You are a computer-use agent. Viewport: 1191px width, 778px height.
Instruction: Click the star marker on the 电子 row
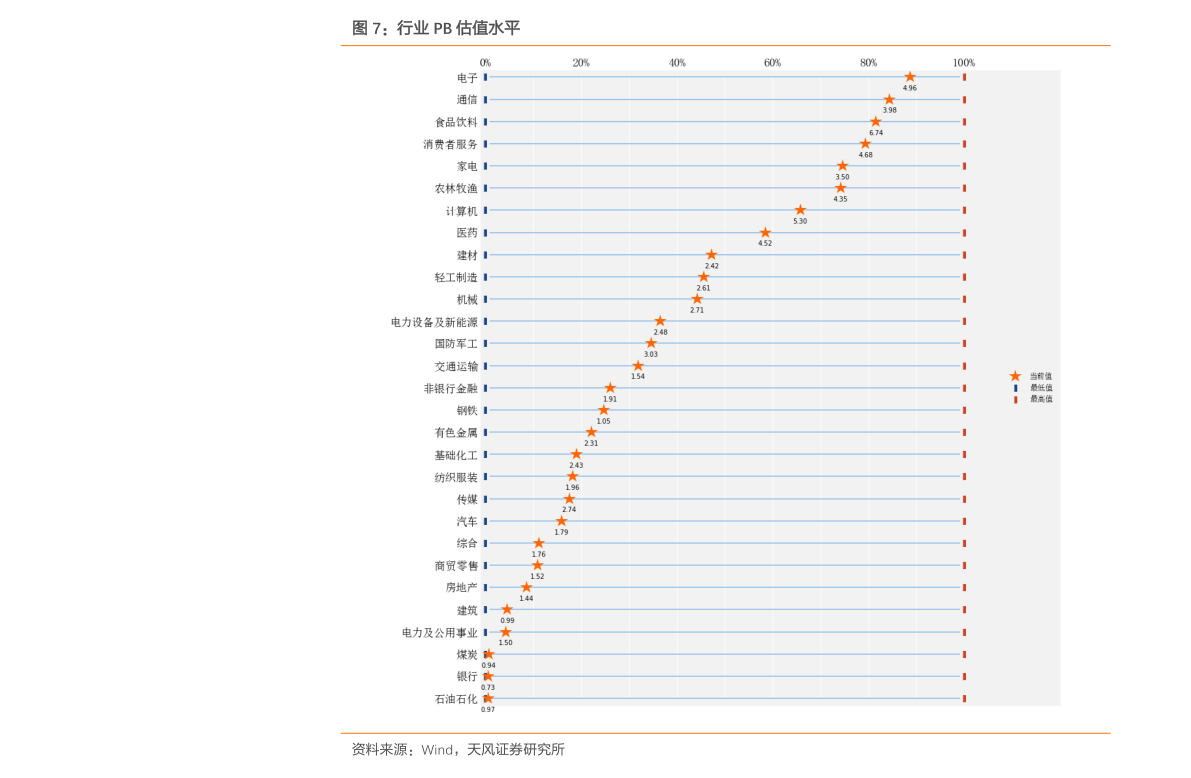pyautogui.click(x=910, y=77)
